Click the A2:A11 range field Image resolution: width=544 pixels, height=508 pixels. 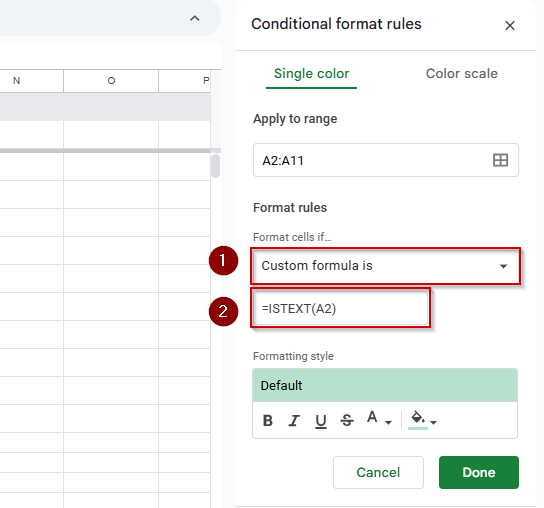click(x=386, y=160)
